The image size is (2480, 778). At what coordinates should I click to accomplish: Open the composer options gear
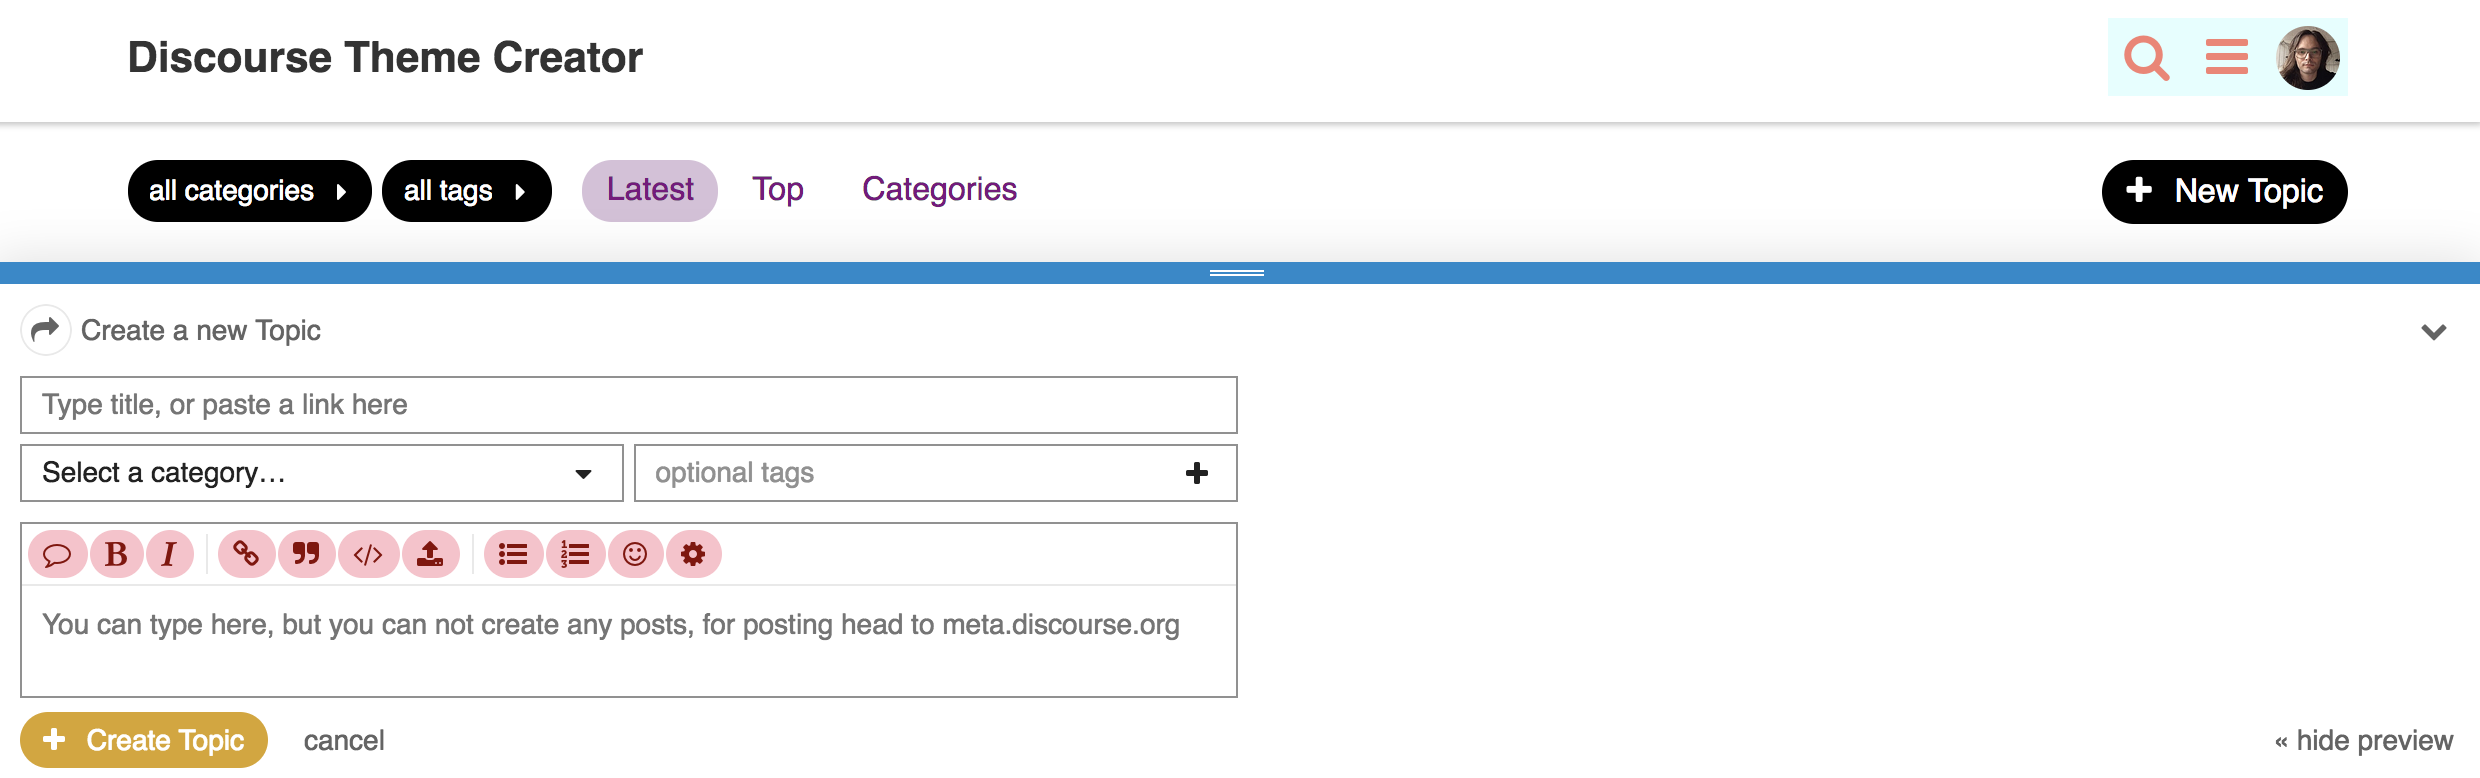[x=693, y=554]
